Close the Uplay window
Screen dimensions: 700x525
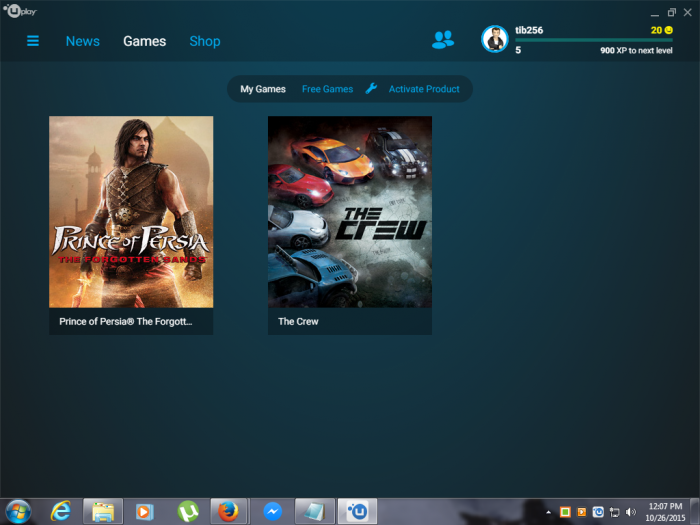(688, 12)
